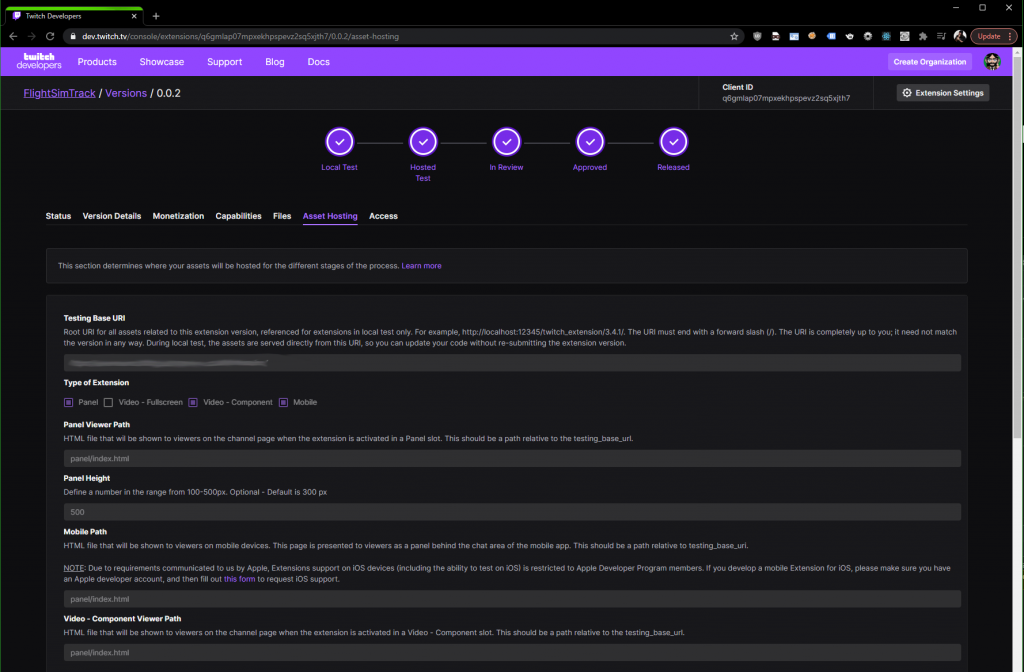Click the Mobile Path input field

point(512,599)
